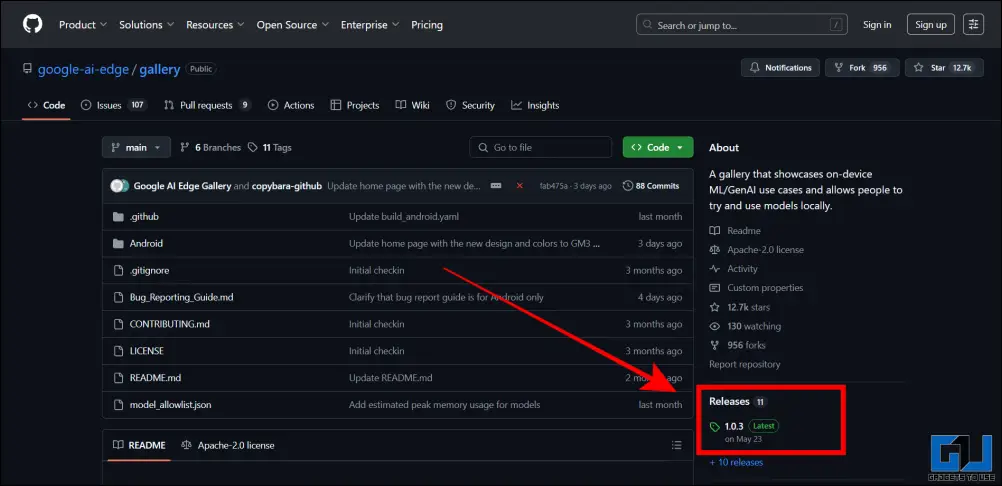Open the command palette icon
Image resolution: width=1002 pixels, height=486 pixels.
[973, 24]
